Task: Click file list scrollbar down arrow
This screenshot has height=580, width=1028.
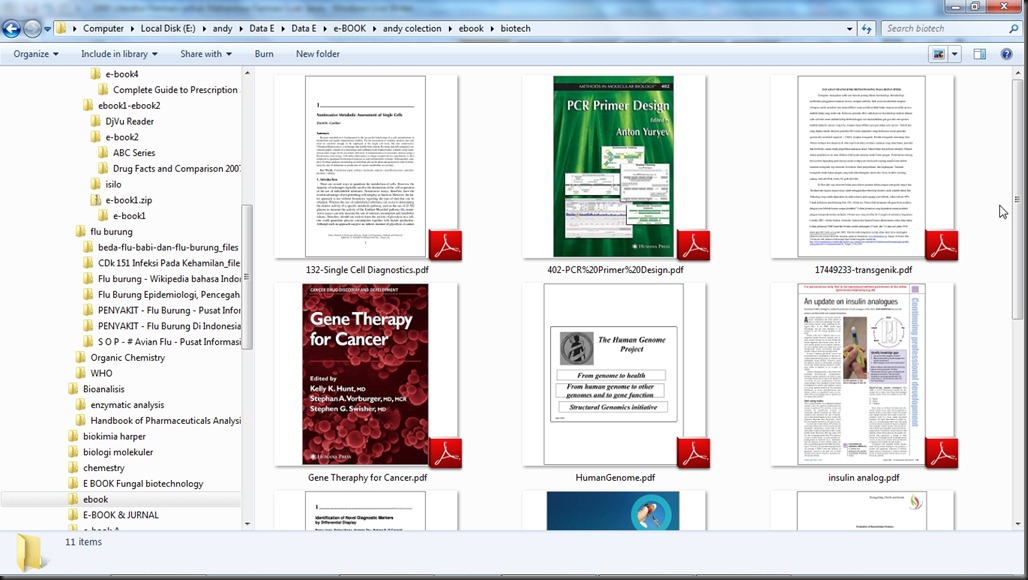Action: tap(1018, 524)
